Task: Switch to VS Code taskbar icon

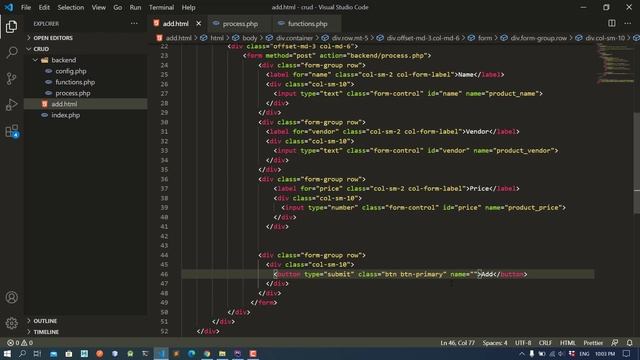Action: tap(161, 353)
